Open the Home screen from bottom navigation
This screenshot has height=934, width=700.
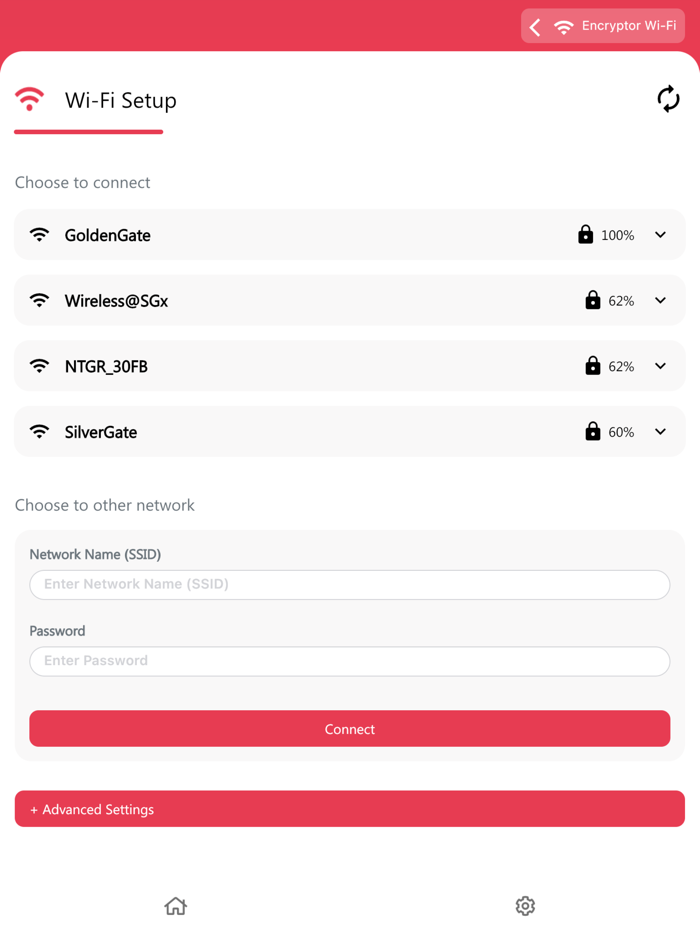point(175,905)
